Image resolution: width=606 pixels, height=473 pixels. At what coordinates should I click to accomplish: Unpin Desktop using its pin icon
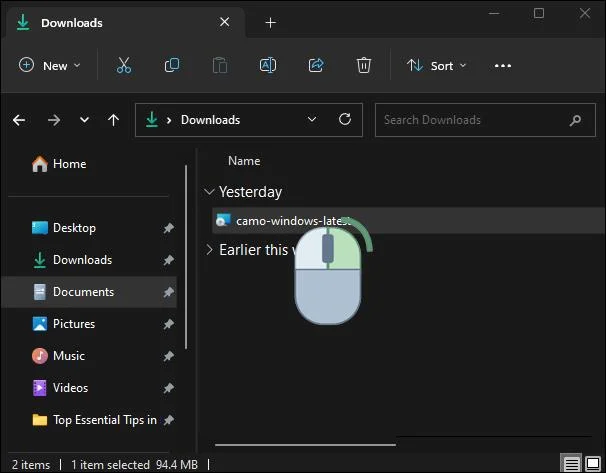[169, 228]
